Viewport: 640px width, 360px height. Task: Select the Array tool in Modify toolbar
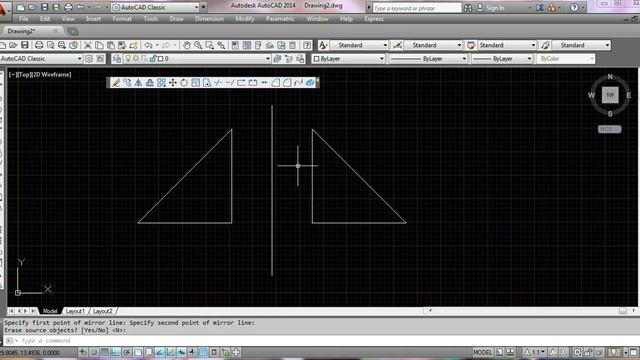point(161,83)
